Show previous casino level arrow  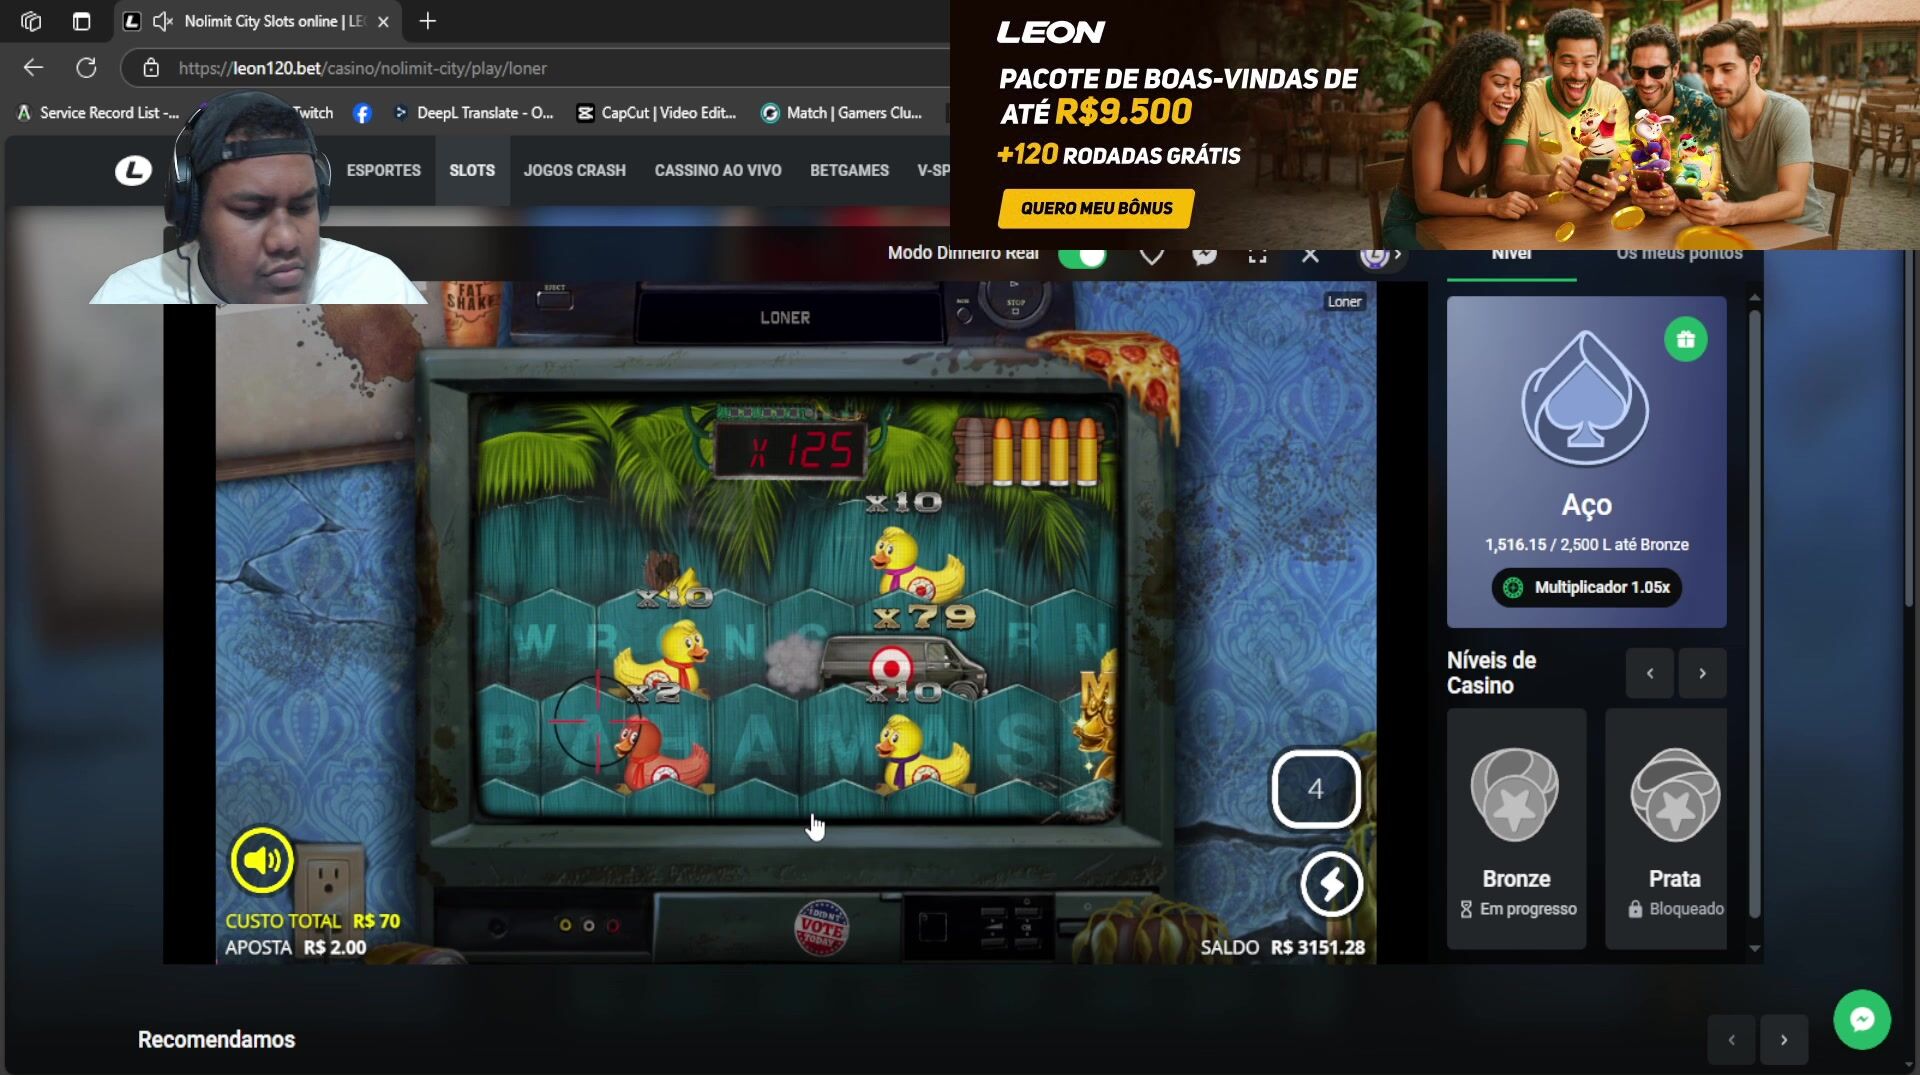pos(1650,673)
